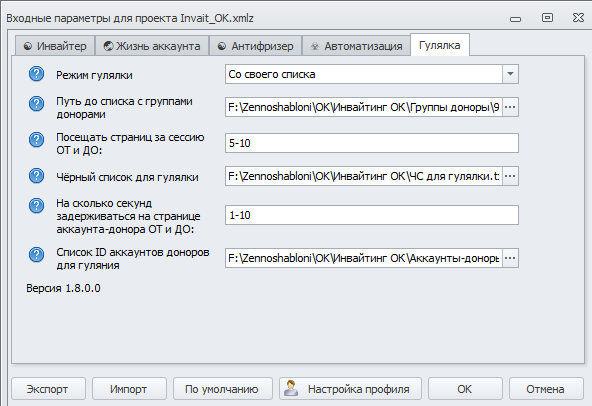592x406 pixels.
Task: Click the На сколько секунд задерживаться label
Action: click(x=128, y=216)
